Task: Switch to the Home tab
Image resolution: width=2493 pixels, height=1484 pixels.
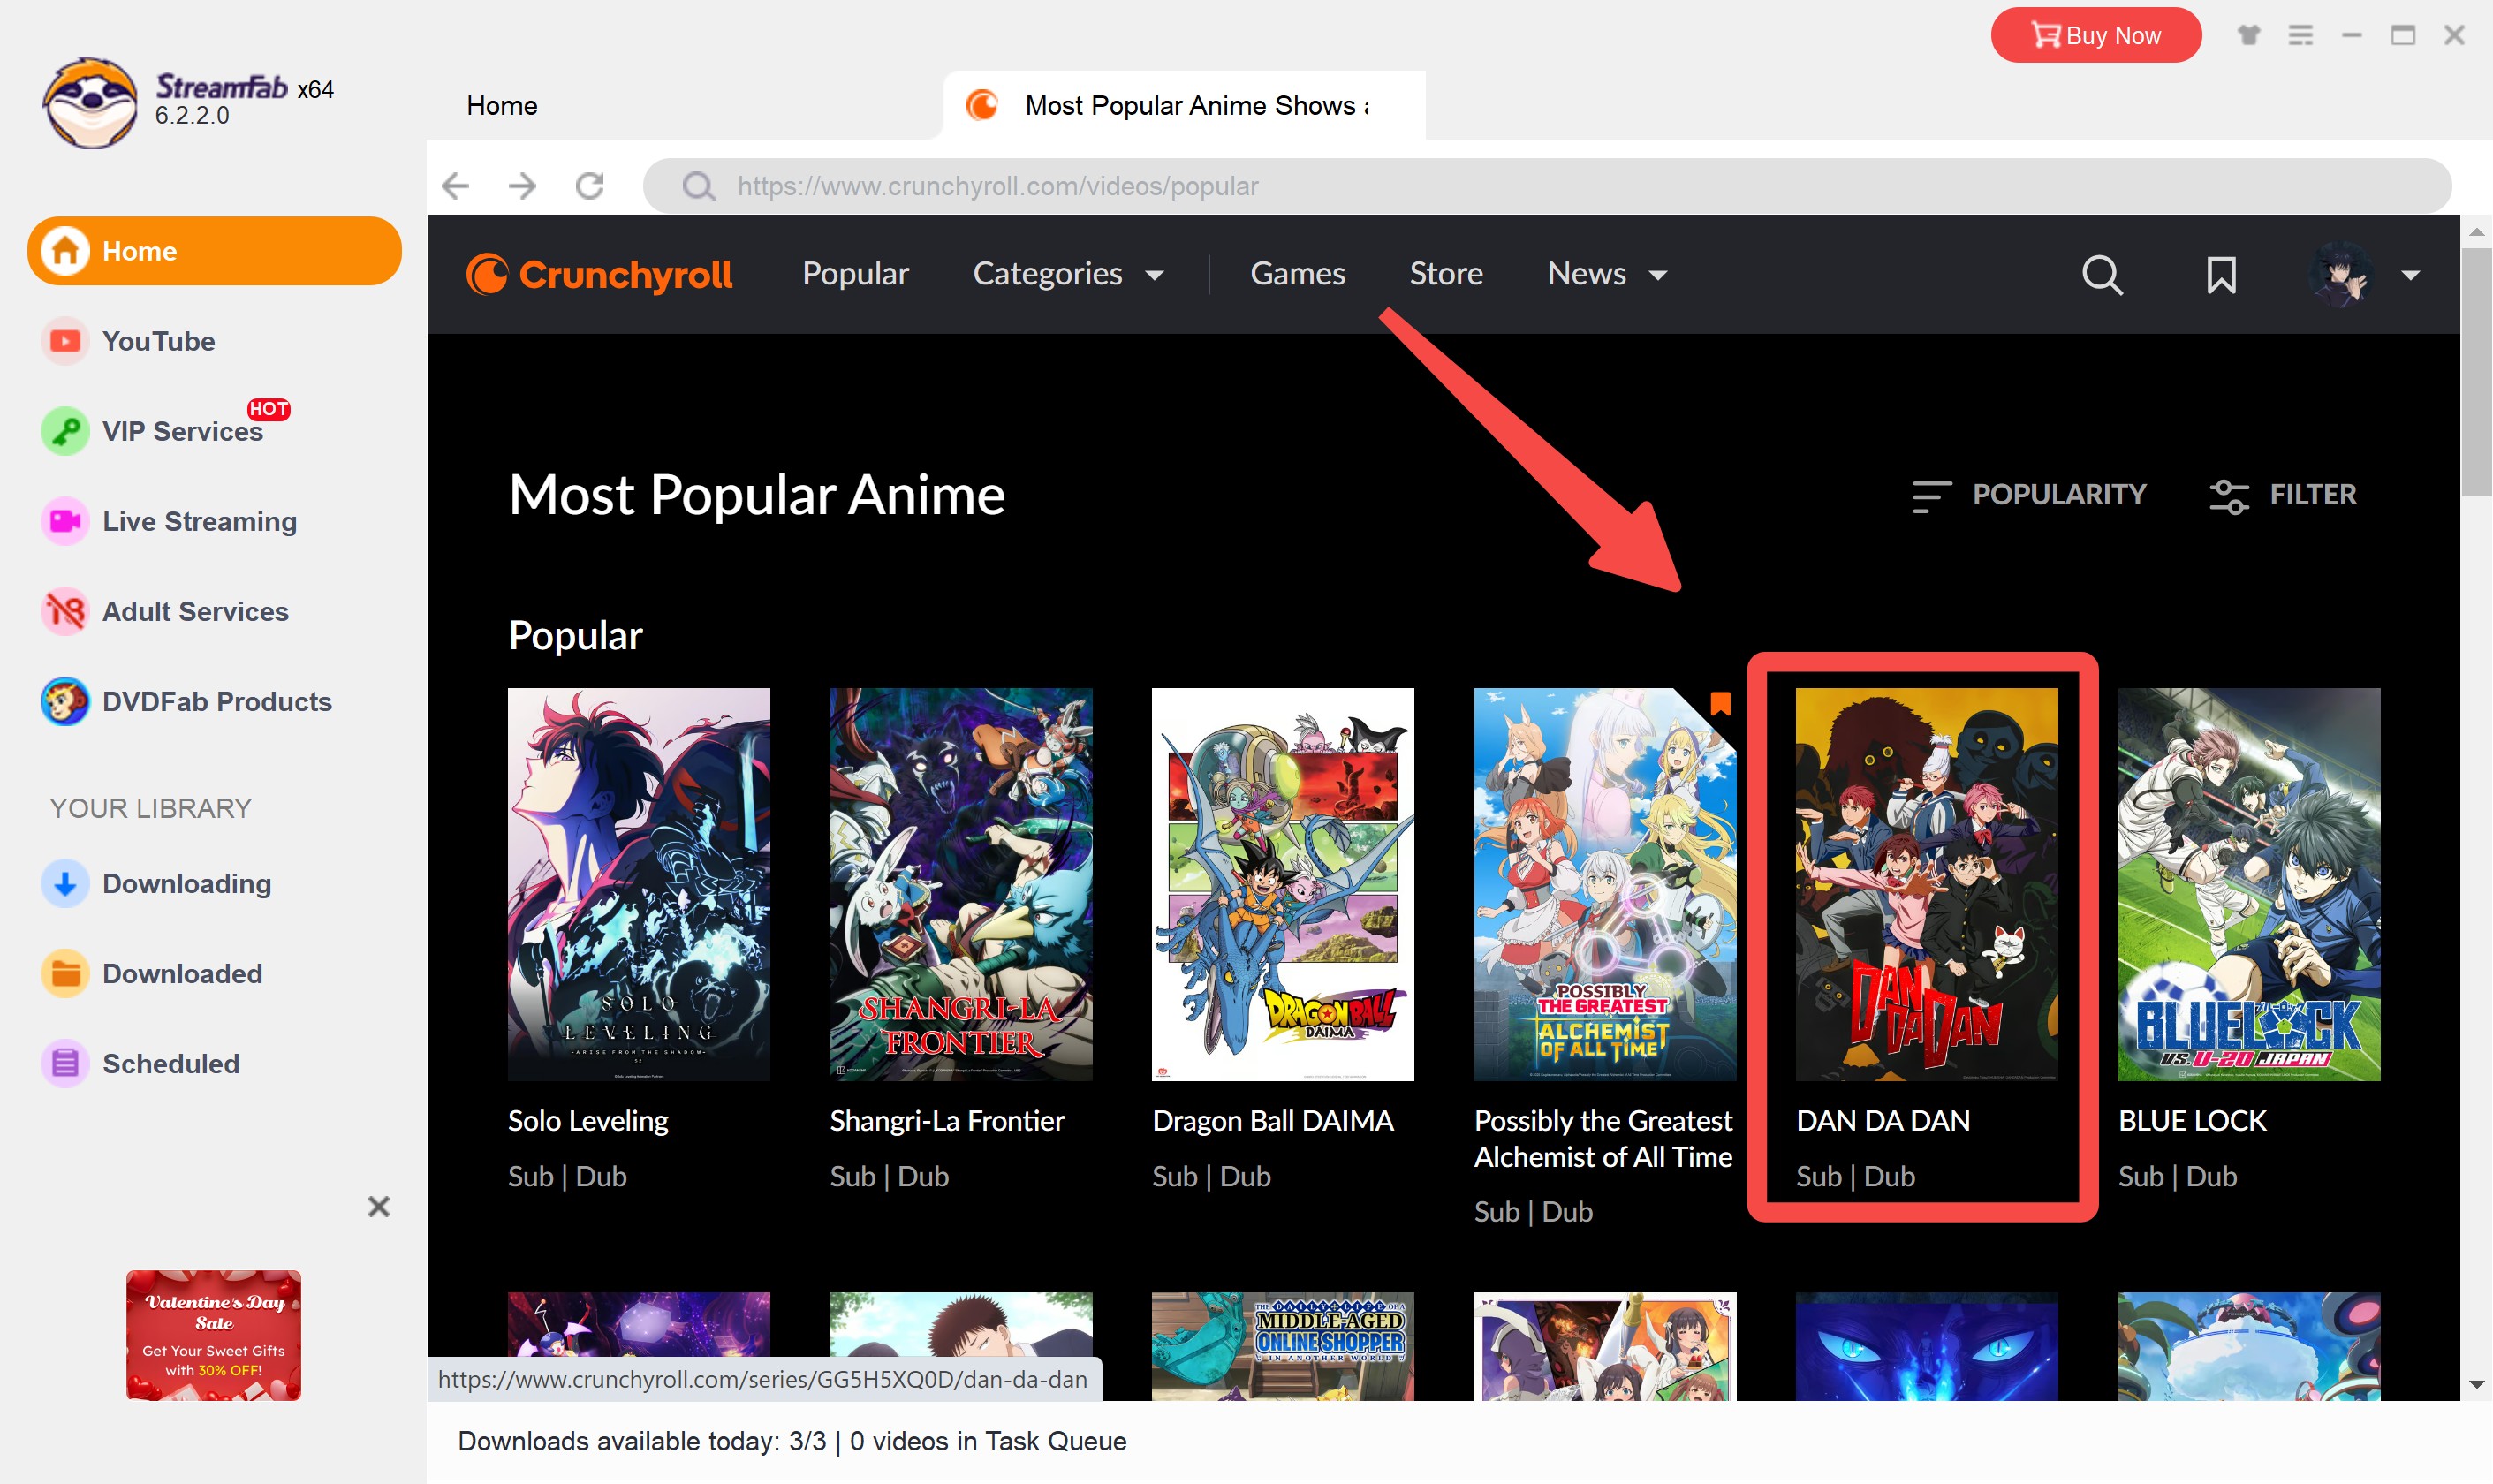Action: pyautogui.click(x=502, y=106)
